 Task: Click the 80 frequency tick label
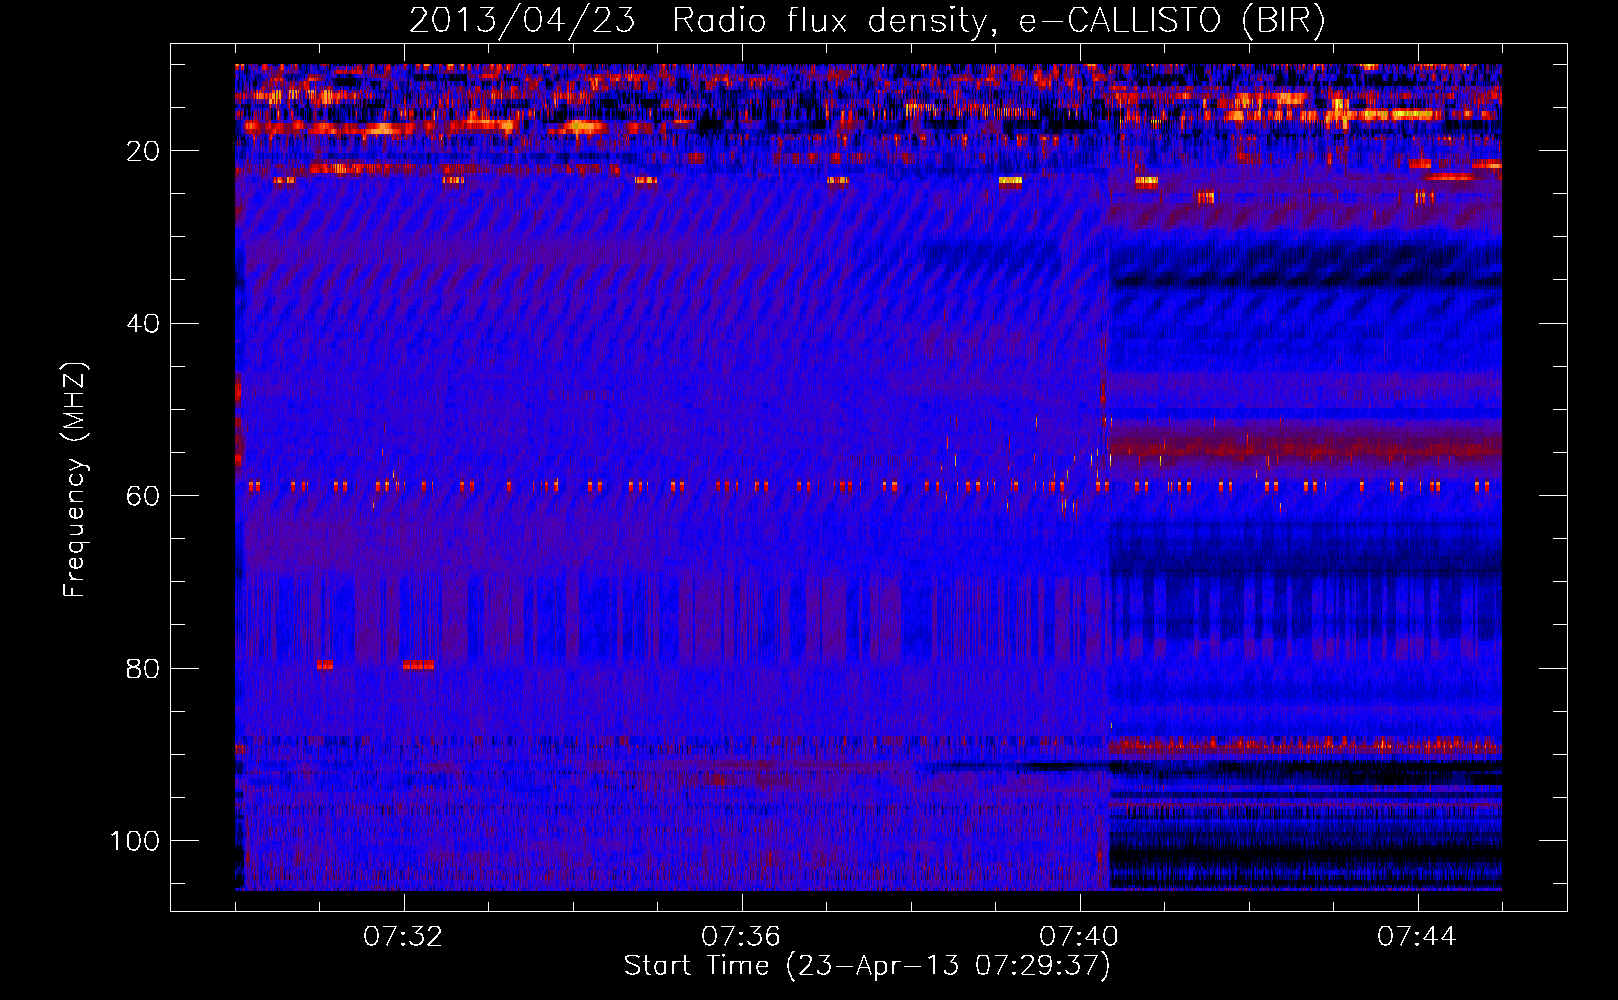[x=143, y=668]
